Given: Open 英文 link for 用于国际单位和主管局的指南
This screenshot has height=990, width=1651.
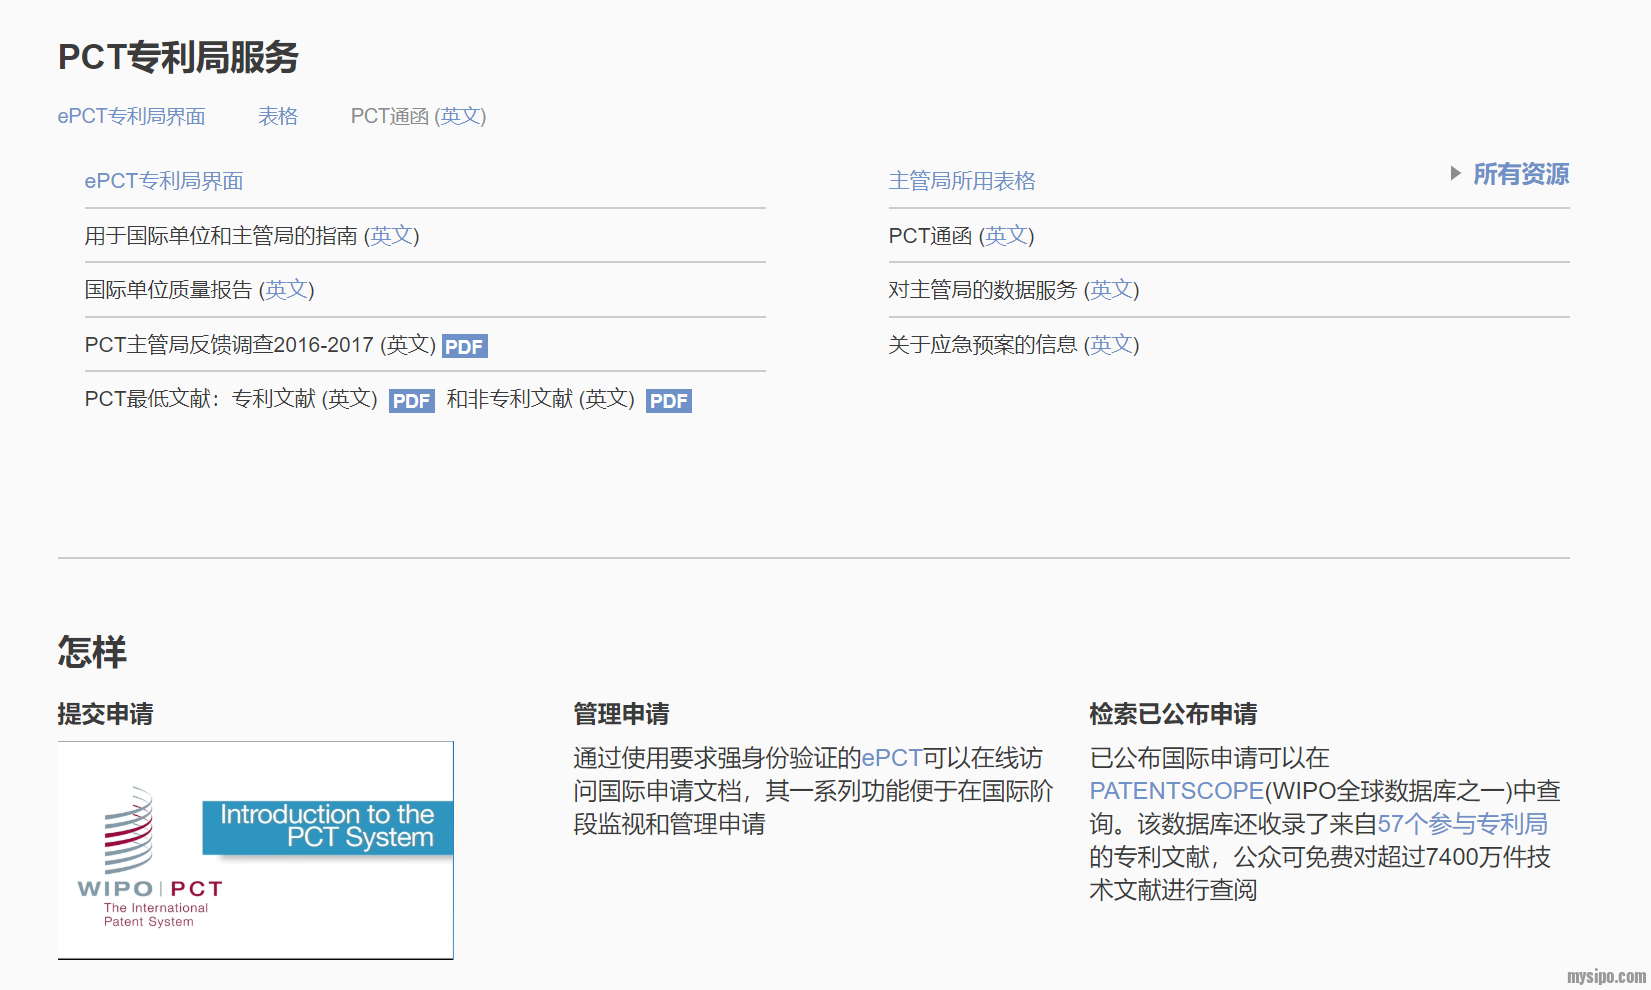Looking at the screenshot, I should pos(391,235).
